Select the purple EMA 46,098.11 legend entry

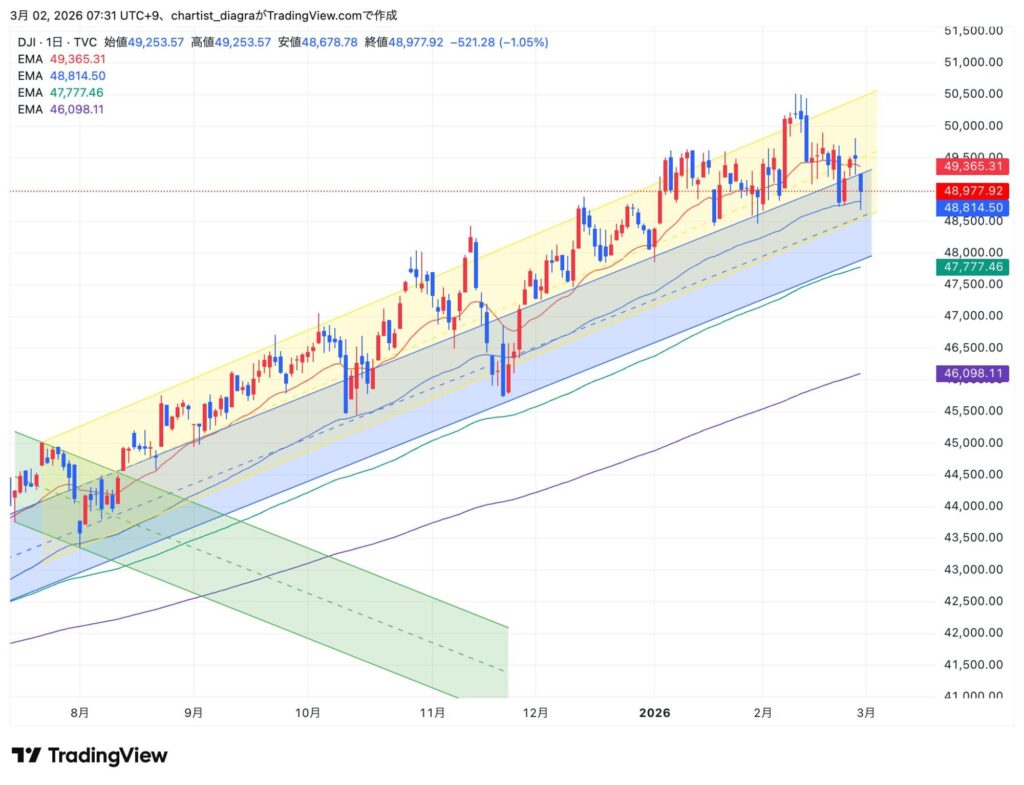(60, 108)
